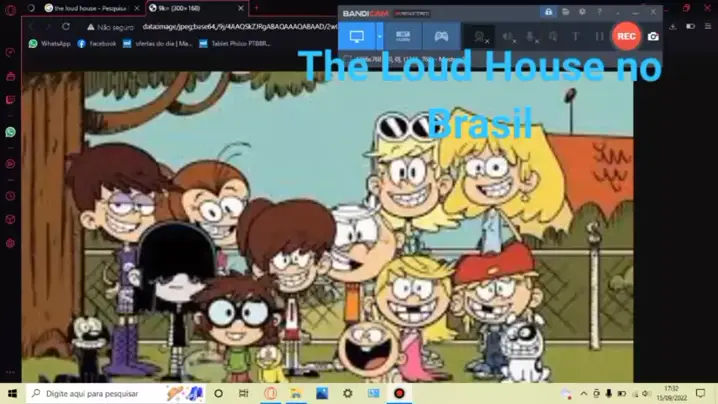Image resolution: width=718 pixels, height=404 pixels.
Task: Toggle Bandicam speaker sound icon
Action: (x=508, y=37)
